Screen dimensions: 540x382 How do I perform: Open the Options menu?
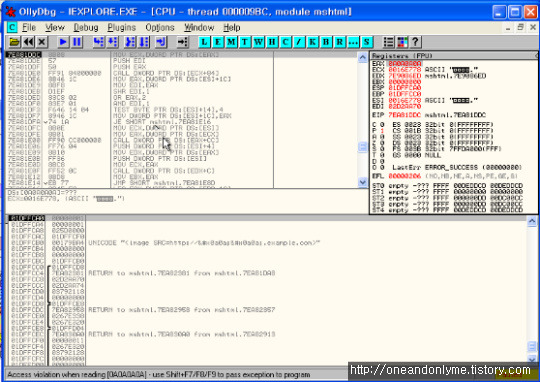(x=160, y=27)
